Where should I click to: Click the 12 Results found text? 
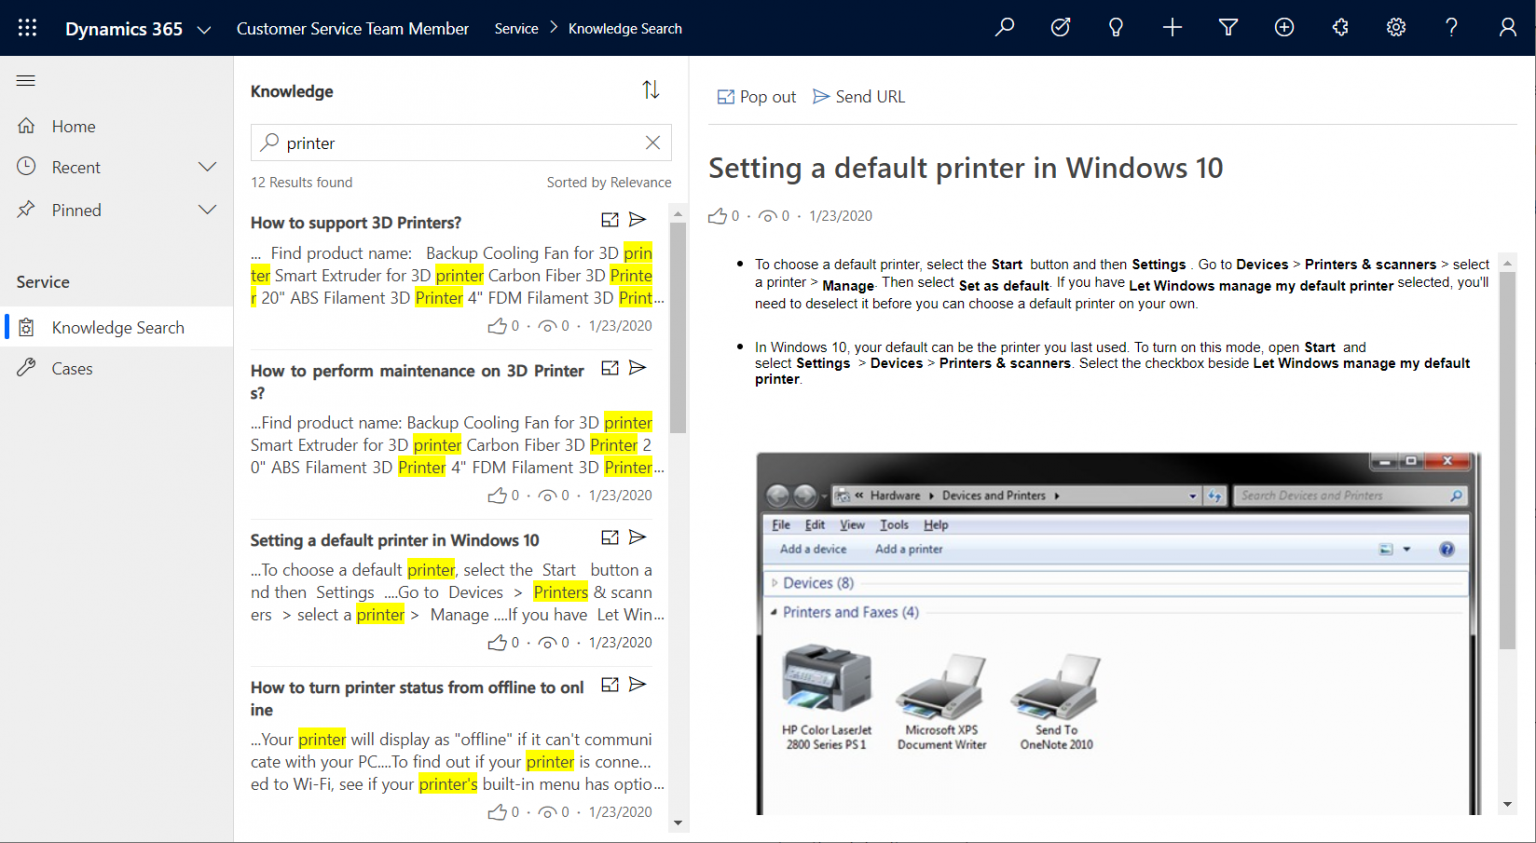(x=301, y=182)
